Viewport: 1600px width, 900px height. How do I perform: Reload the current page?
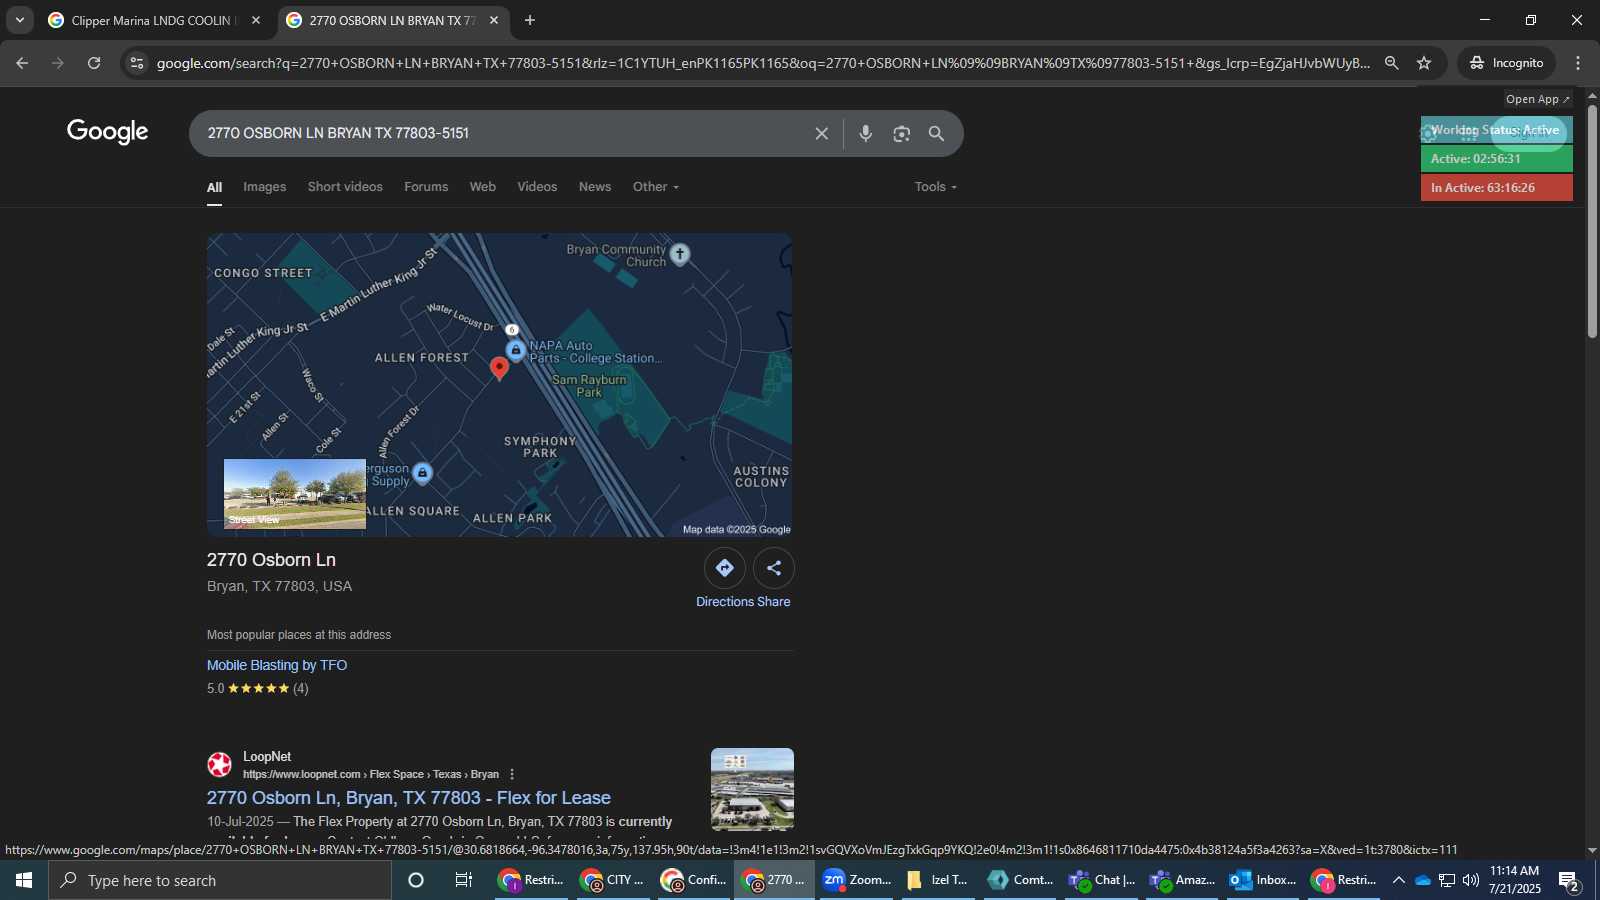click(94, 63)
